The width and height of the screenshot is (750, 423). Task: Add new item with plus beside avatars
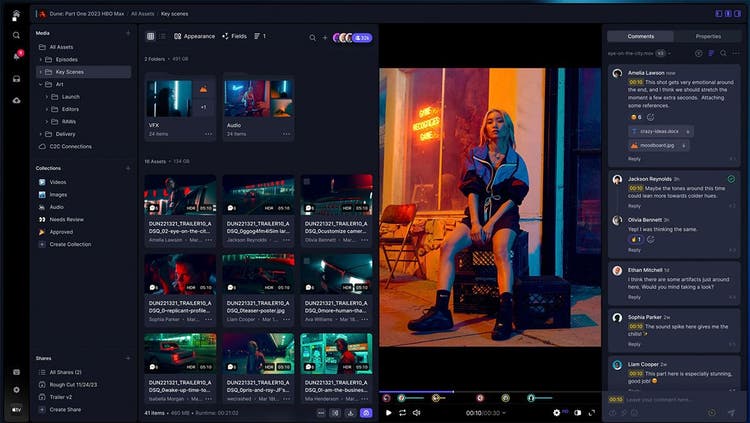click(325, 38)
